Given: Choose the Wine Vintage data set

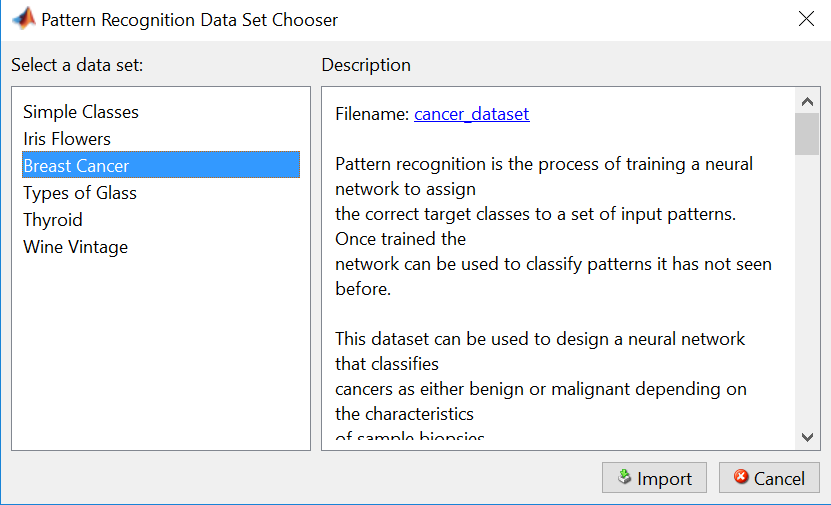Looking at the screenshot, I should [x=75, y=247].
